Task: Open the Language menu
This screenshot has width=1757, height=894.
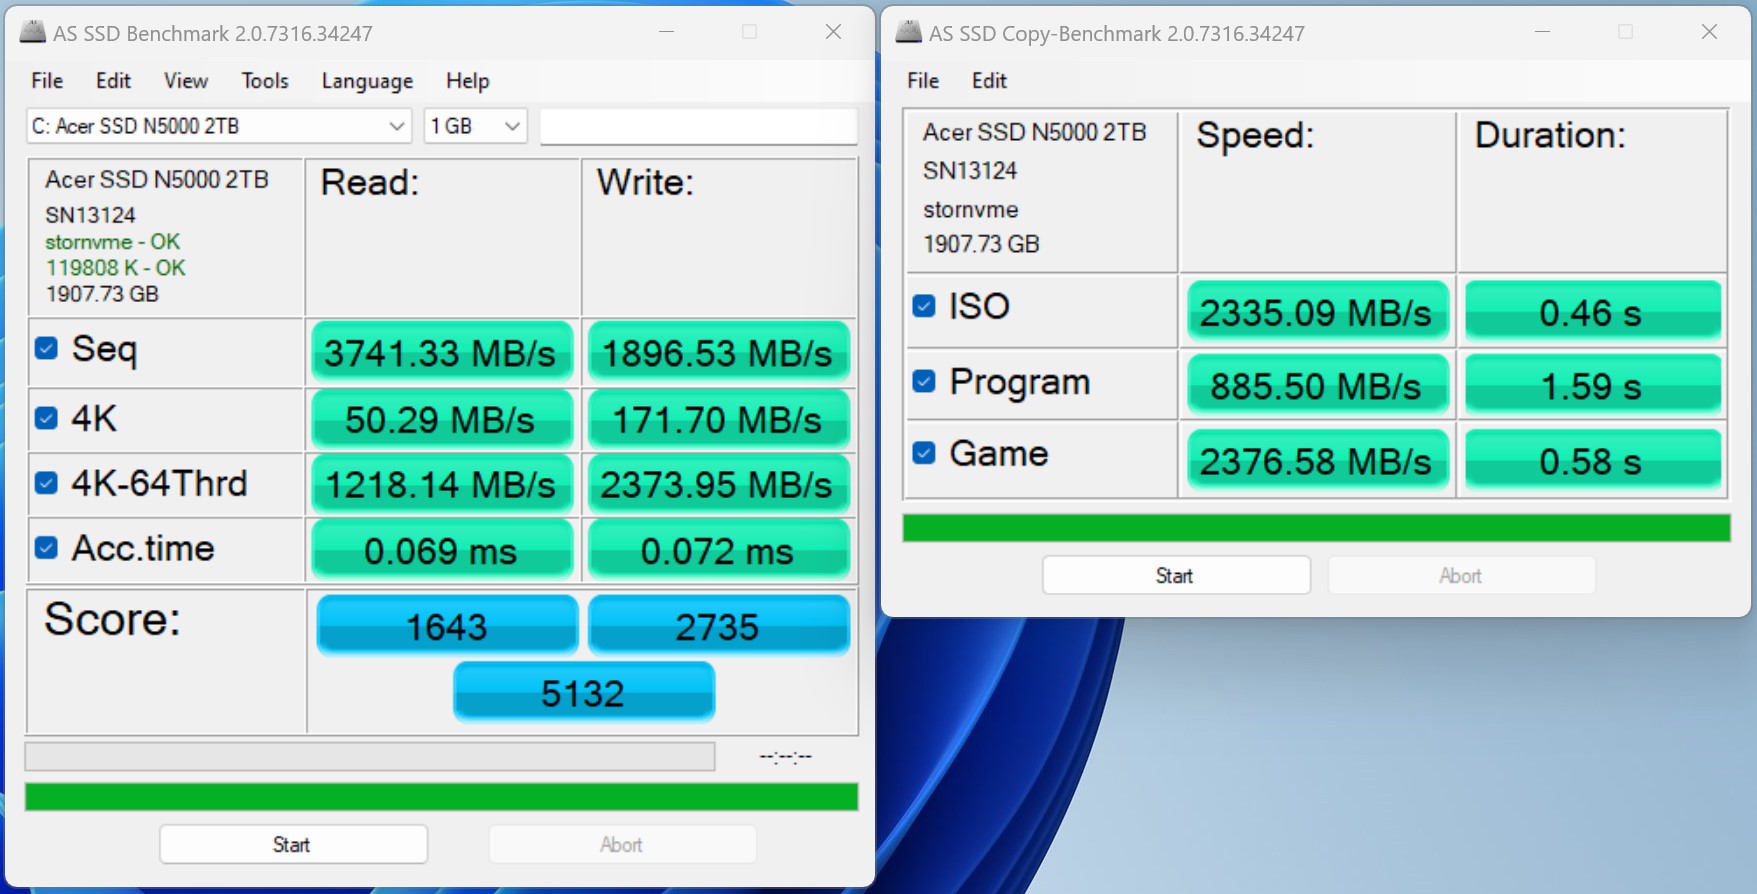Action: (x=367, y=81)
